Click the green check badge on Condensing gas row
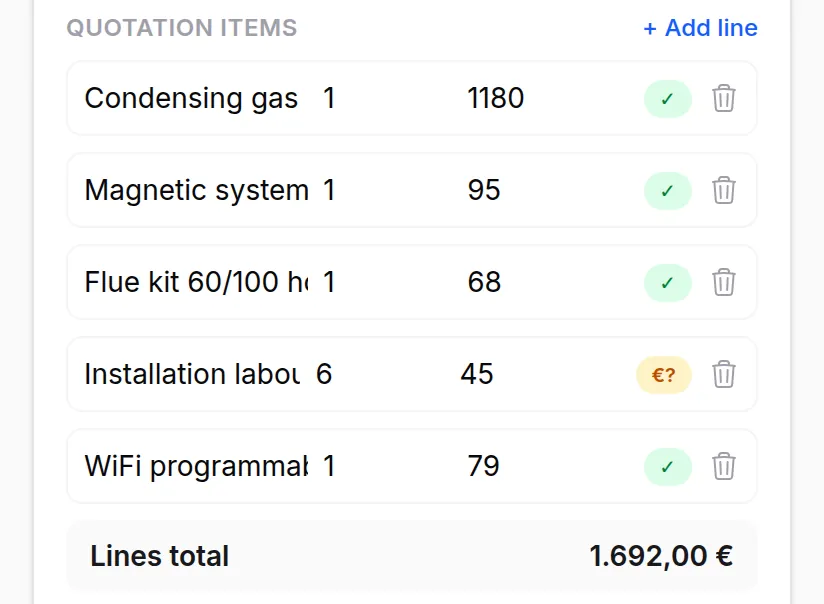Image resolution: width=824 pixels, height=604 pixels. [x=667, y=98]
